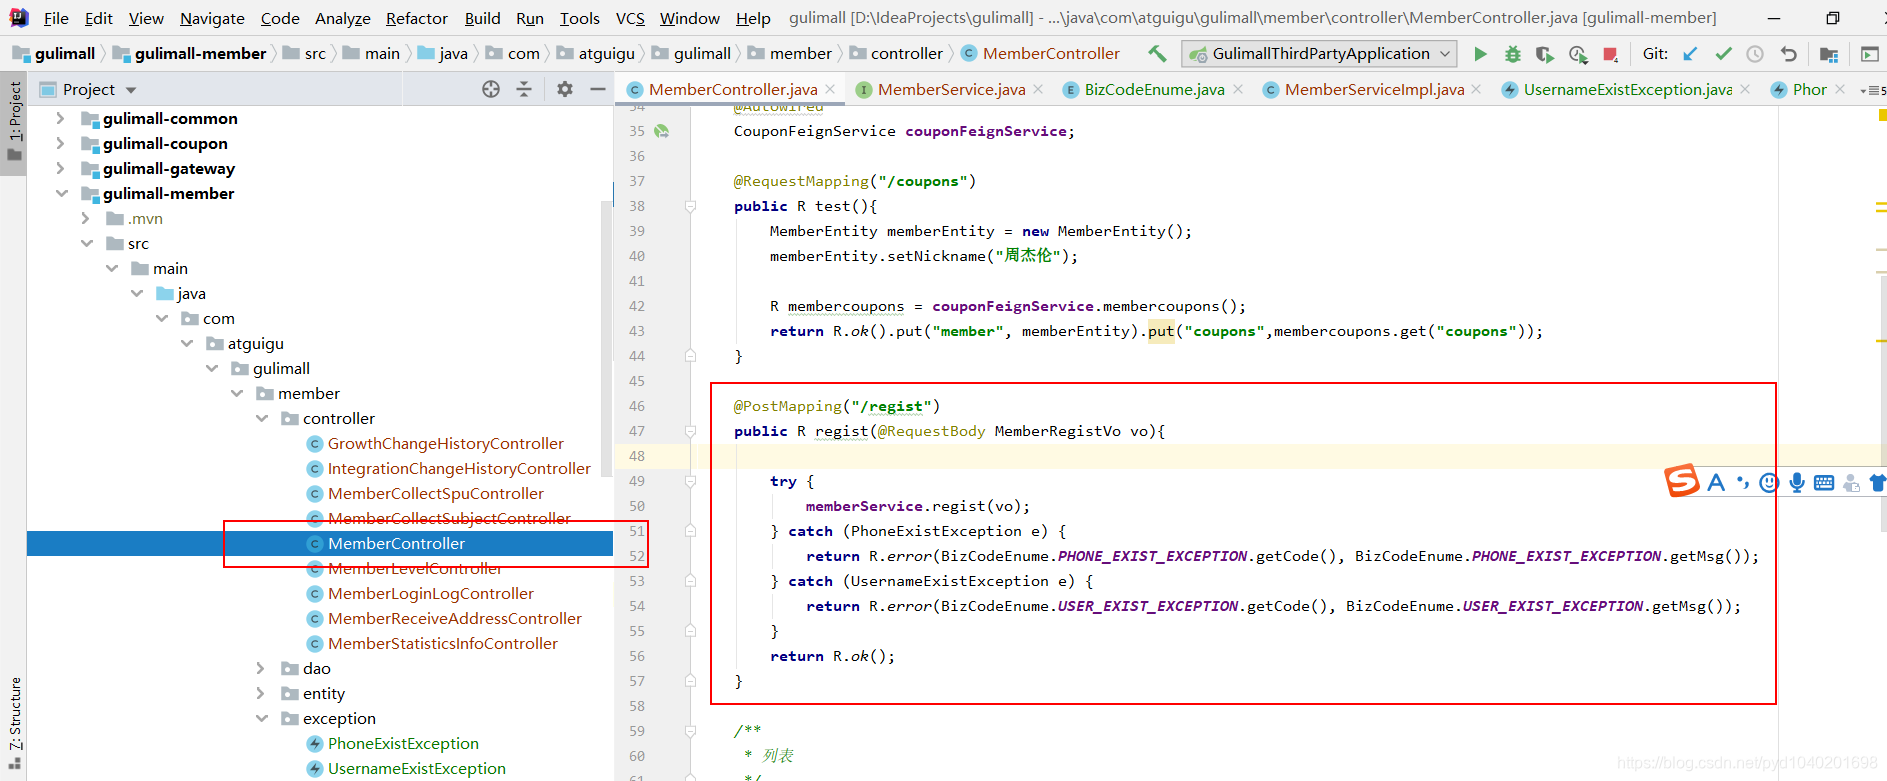Viewport: 1887px width, 781px height.
Task: Open the Refactor menu
Action: (x=416, y=18)
